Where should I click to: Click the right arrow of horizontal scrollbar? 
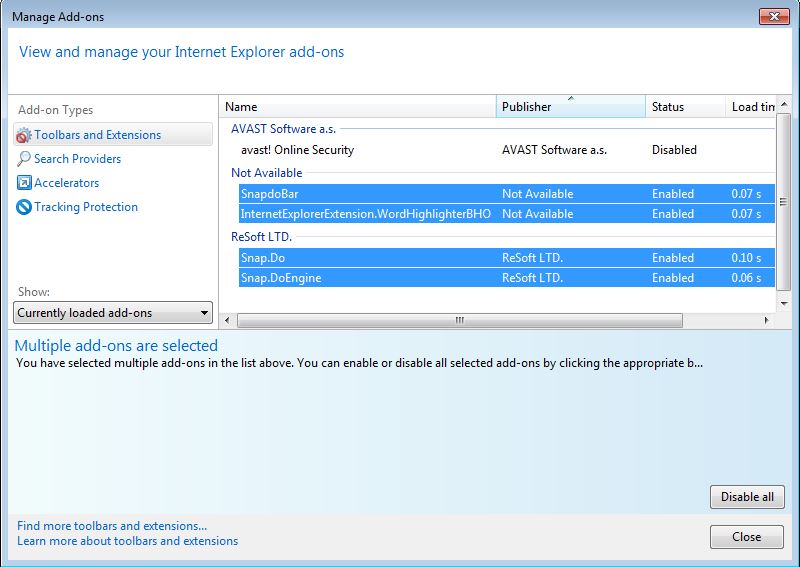click(767, 321)
